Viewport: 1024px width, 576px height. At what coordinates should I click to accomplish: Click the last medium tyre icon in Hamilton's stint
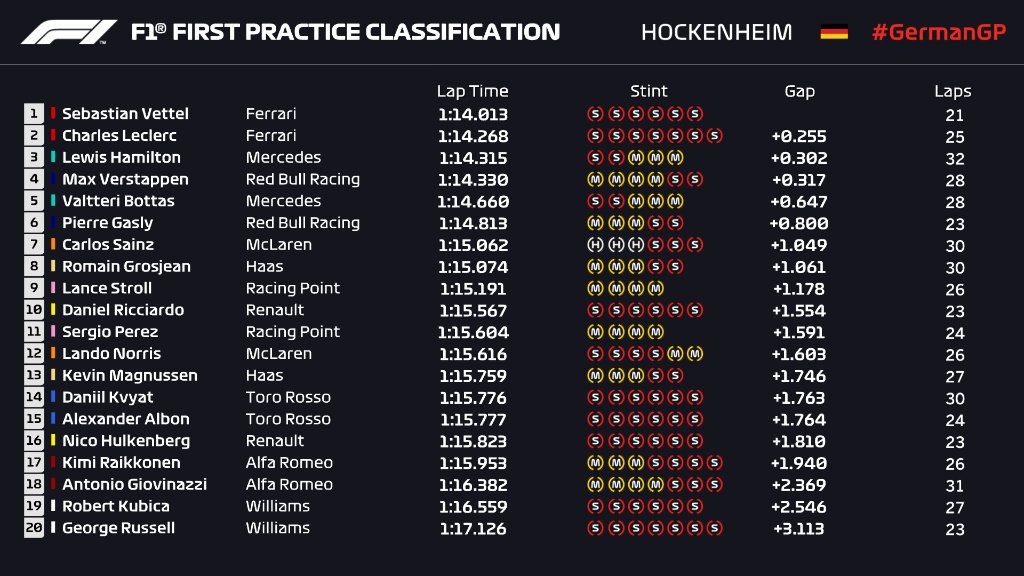(x=675, y=158)
